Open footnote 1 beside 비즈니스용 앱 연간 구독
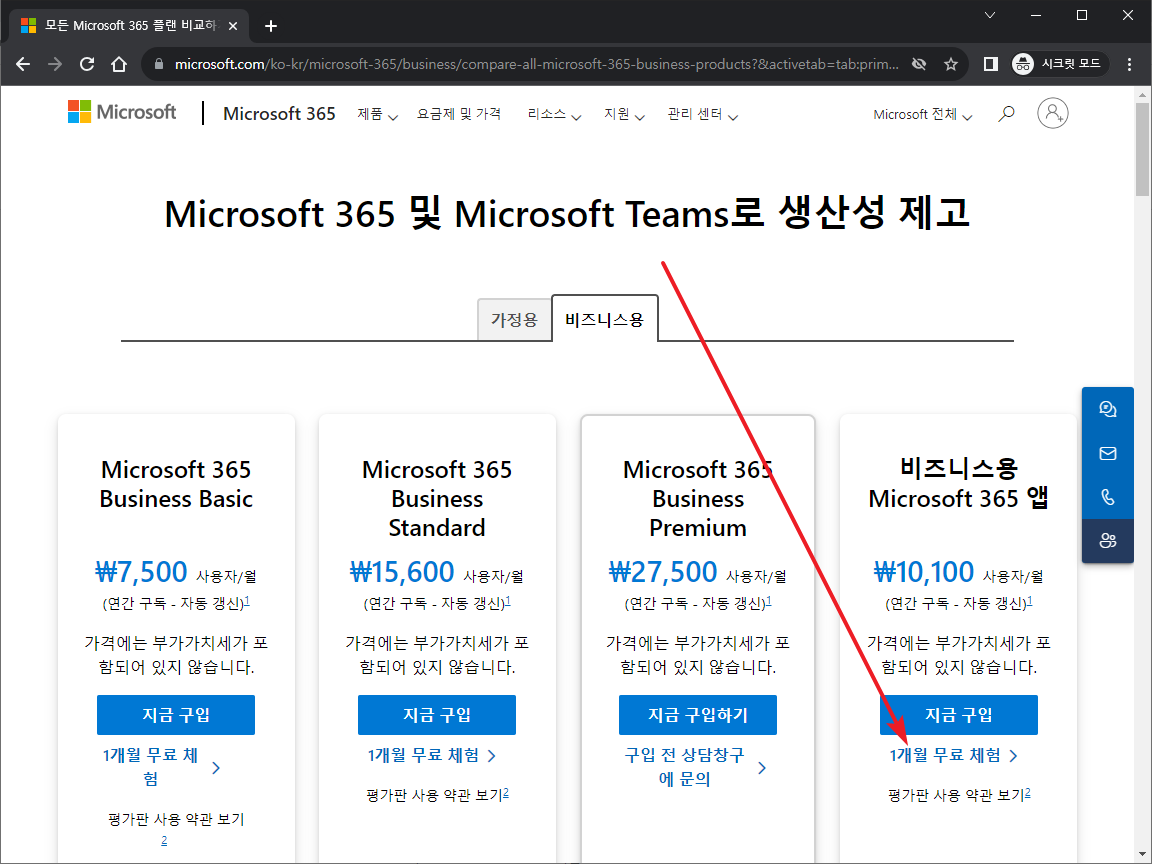This screenshot has width=1152, height=864. 1029,601
